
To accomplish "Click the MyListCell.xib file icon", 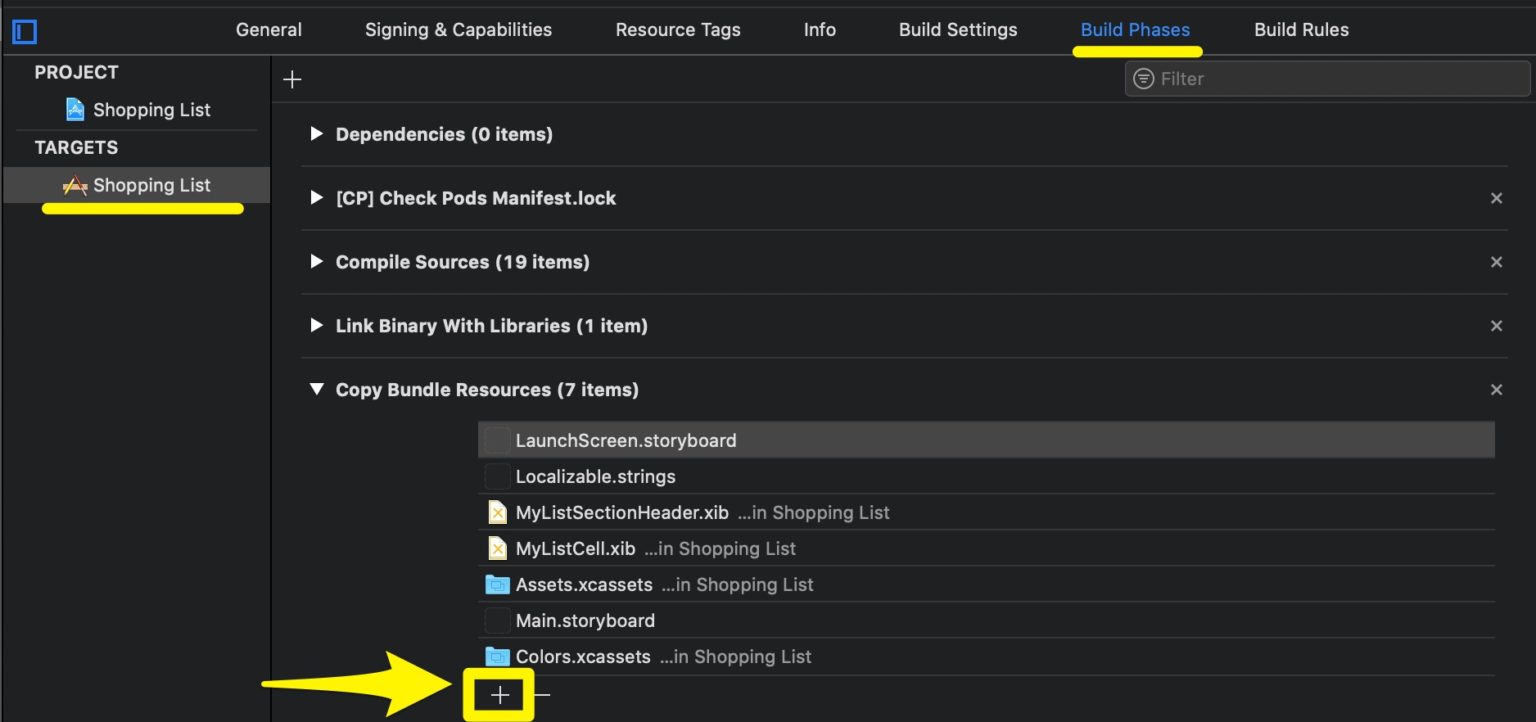I will pos(497,549).
